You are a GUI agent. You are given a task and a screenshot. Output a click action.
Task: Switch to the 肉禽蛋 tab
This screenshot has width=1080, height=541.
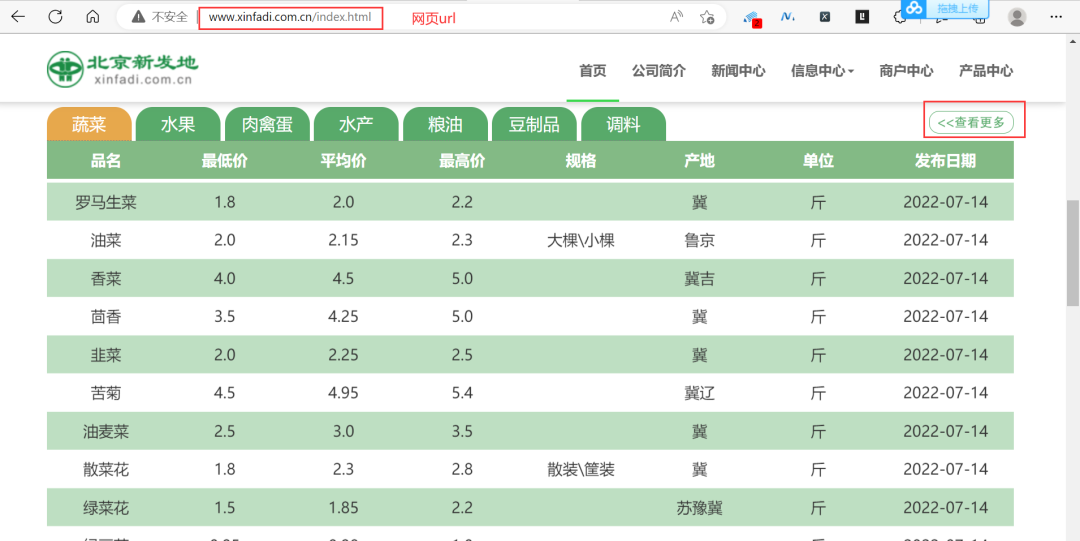(267, 124)
